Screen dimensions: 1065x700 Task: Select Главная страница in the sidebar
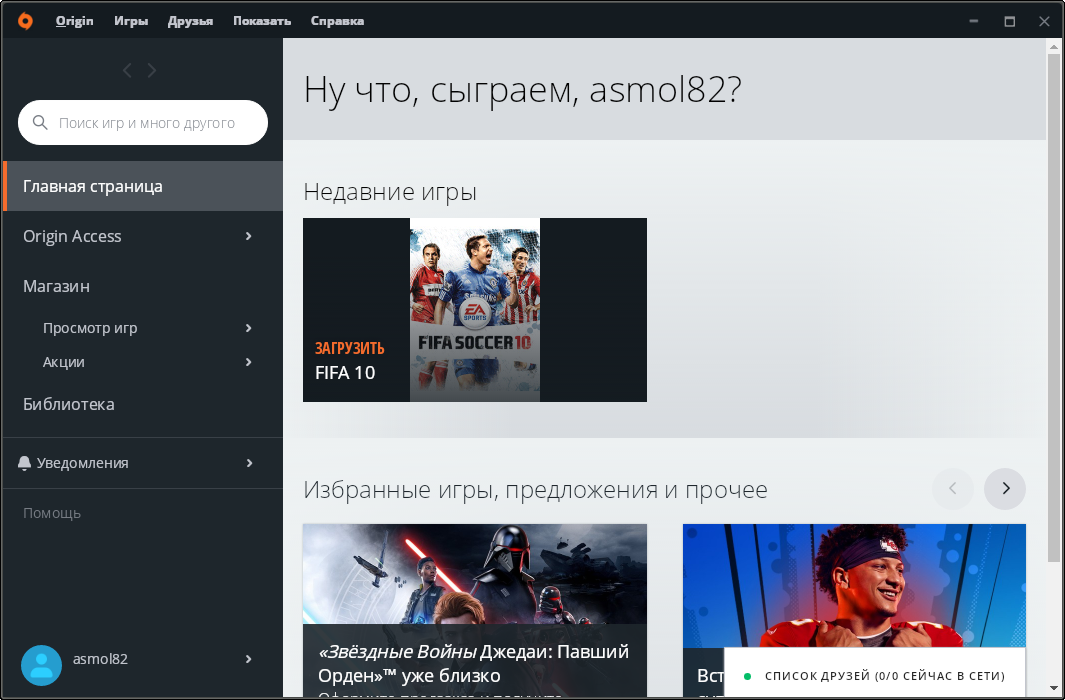point(143,186)
